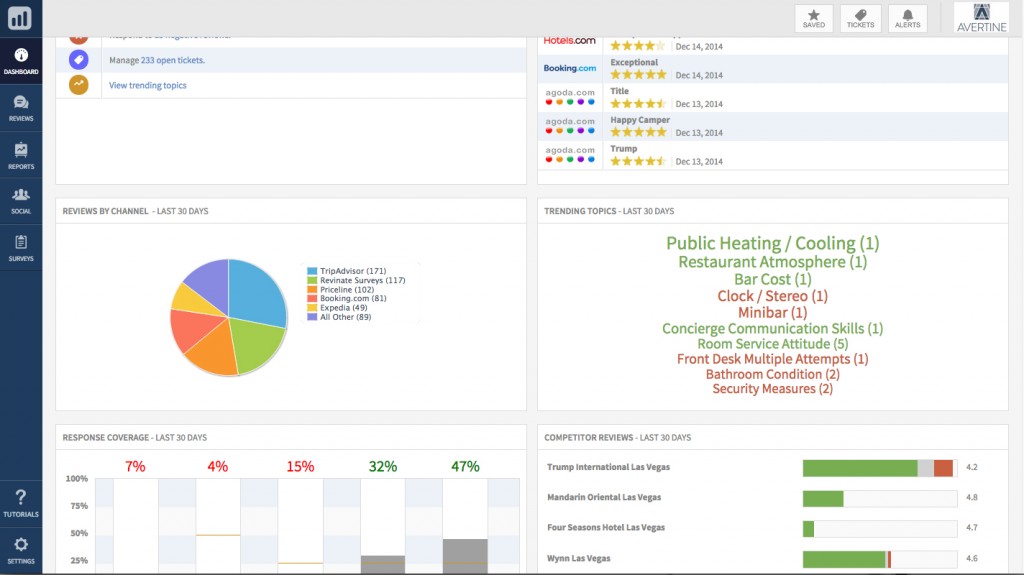Screen dimensions: 1024x575
Task: Open the Room Service Attitude topic
Action: pyautogui.click(x=773, y=344)
